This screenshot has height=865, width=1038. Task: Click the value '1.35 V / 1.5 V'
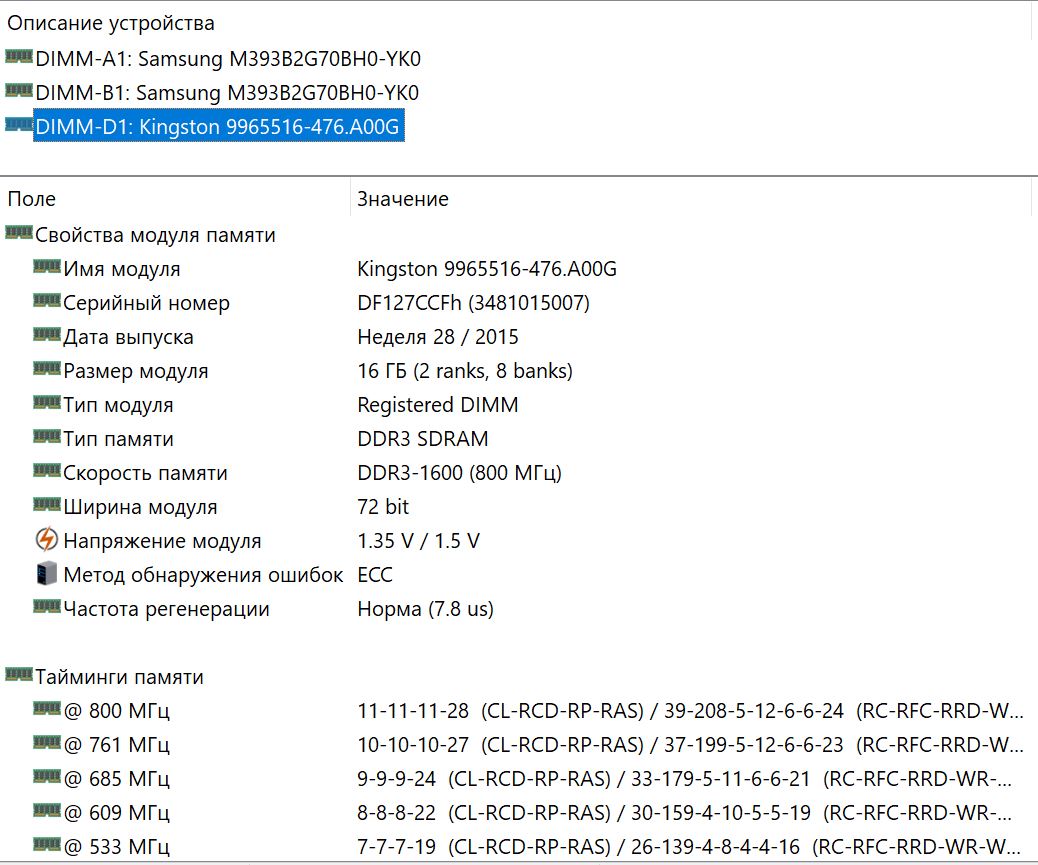pyautogui.click(x=418, y=541)
